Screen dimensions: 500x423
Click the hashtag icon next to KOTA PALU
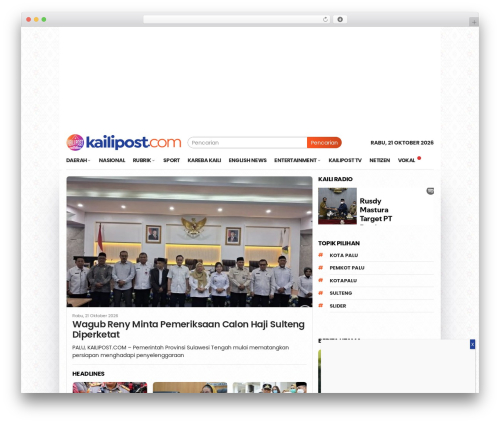click(x=321, y=255)
